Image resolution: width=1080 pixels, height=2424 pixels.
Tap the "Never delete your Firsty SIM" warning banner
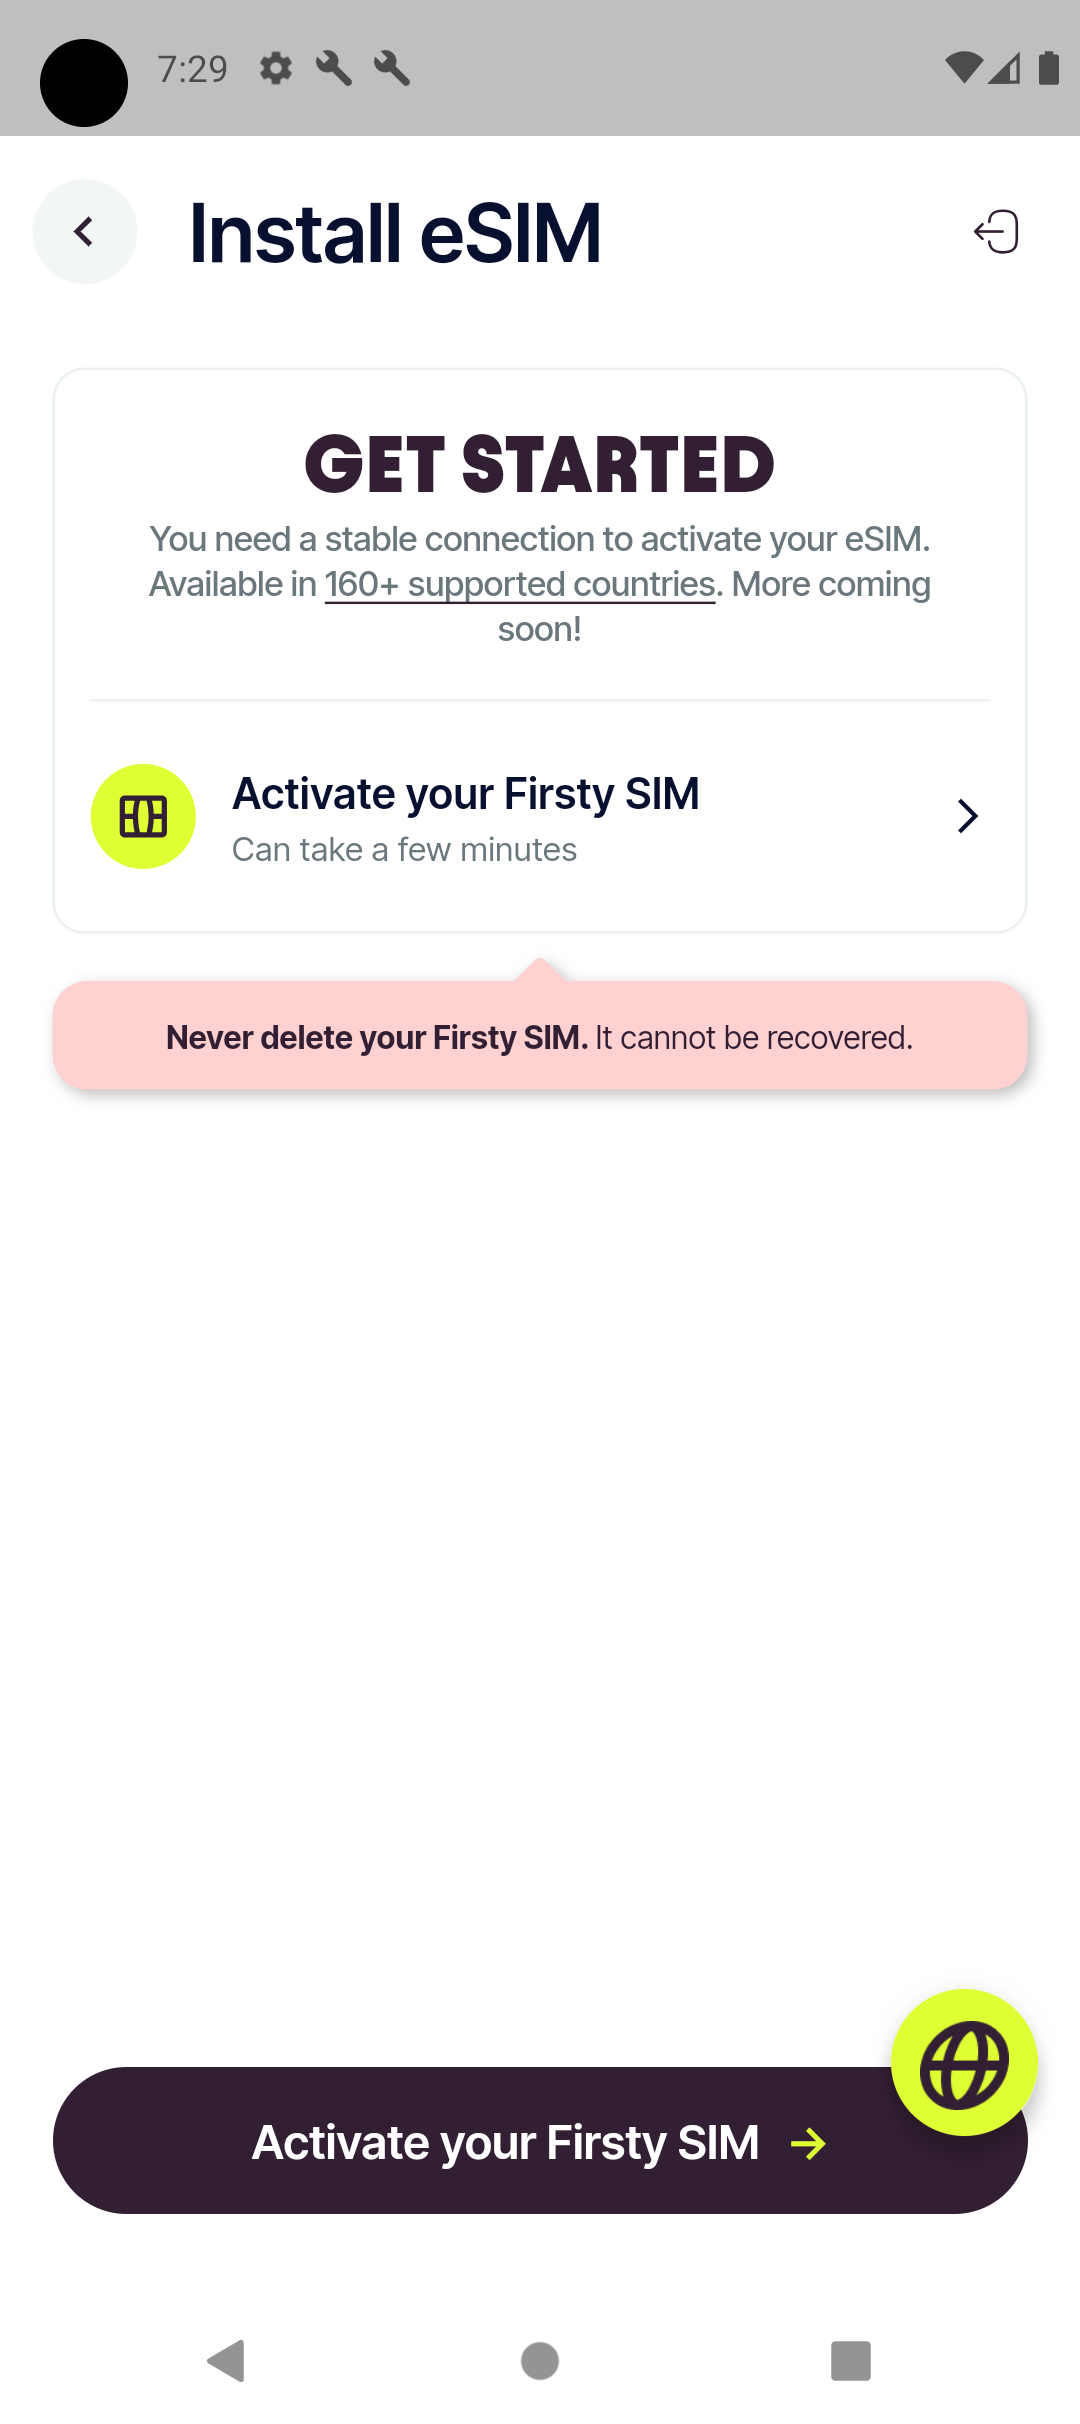pos(540,1037)
